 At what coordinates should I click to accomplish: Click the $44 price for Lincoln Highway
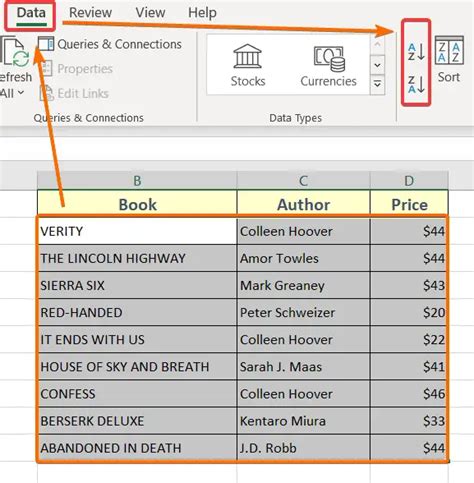[409, 258]
